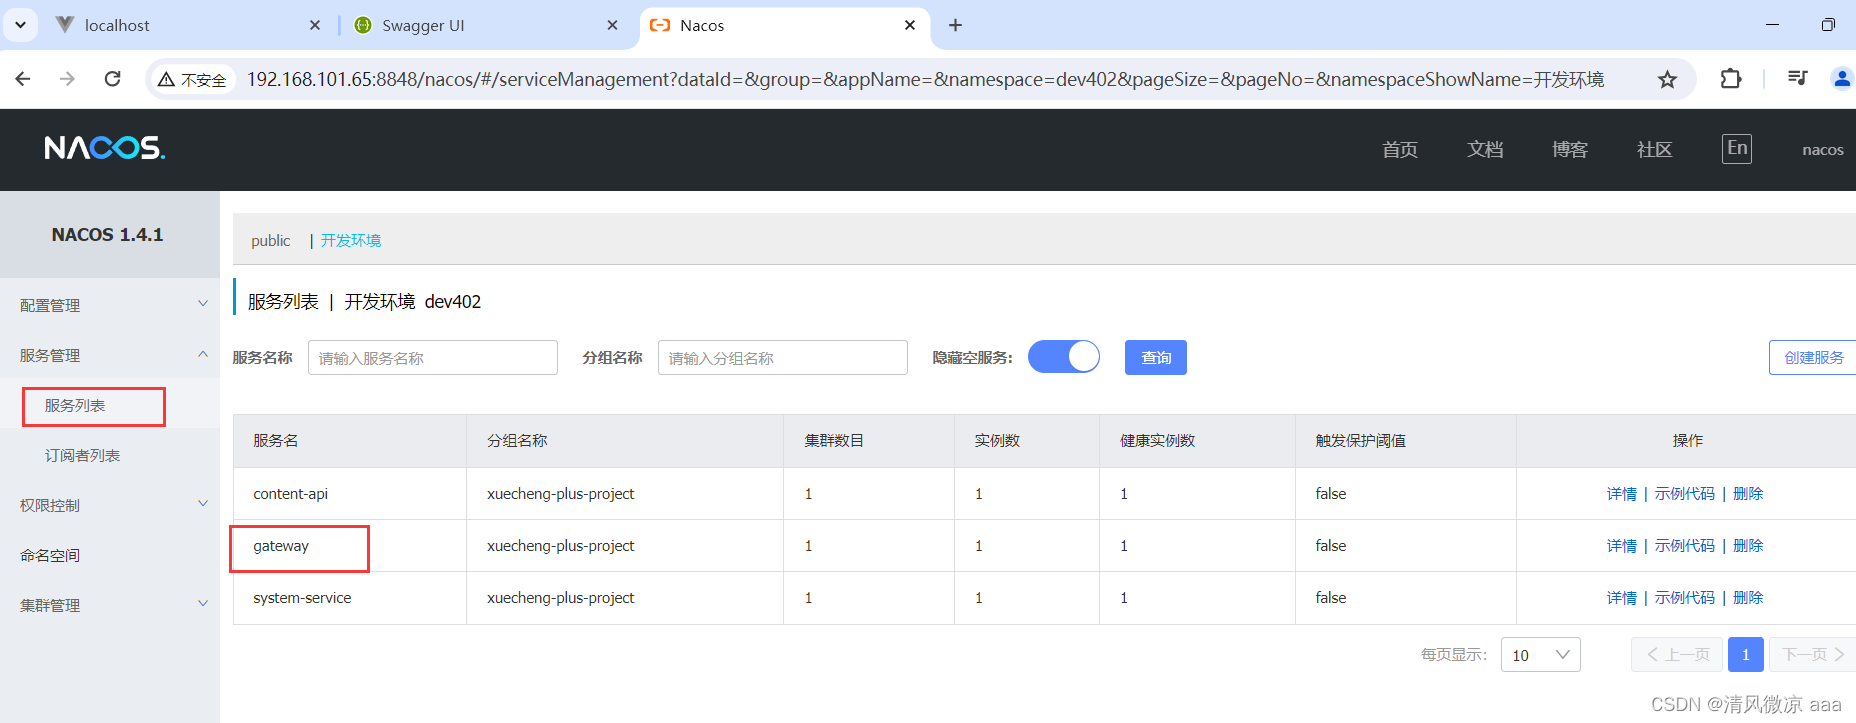Screen dimensions: 1856x723
Task: Expand the 配置管理 sidebar menu
Action: 110,305
